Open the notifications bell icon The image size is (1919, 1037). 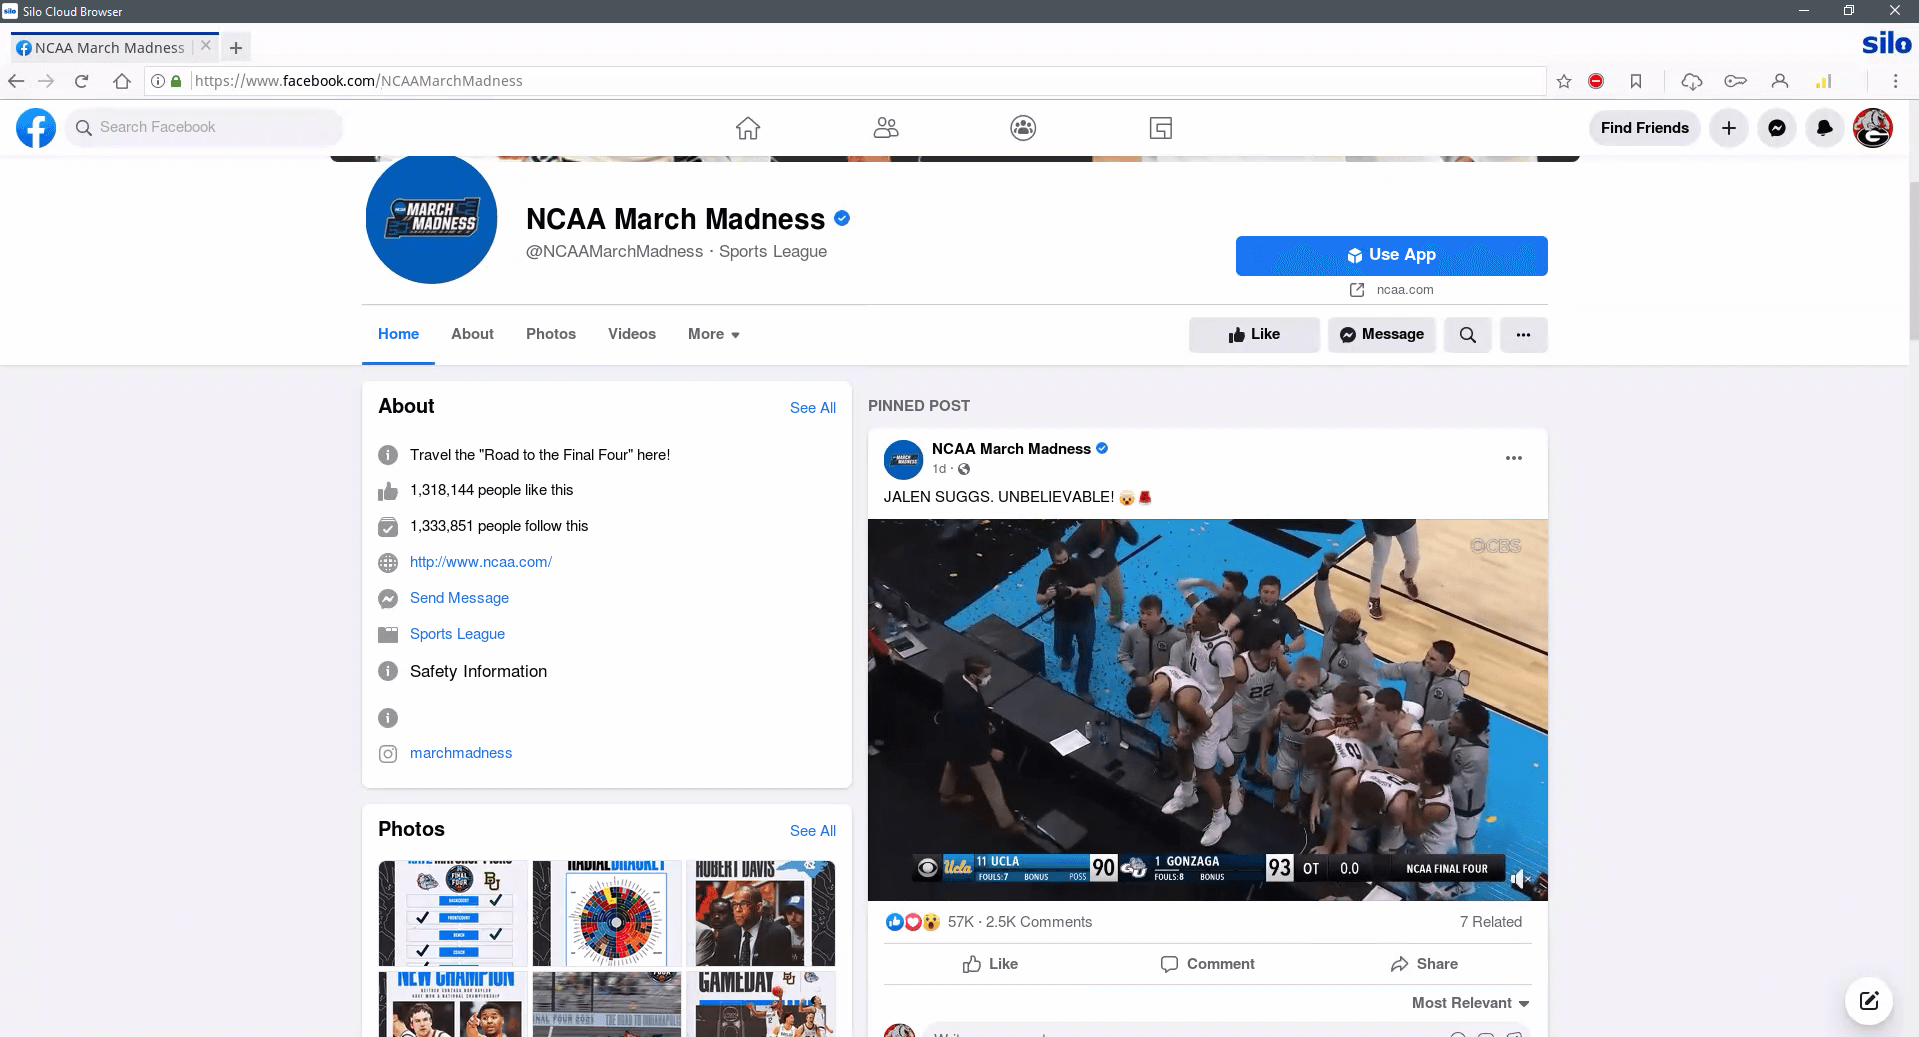pos(1824,128)
